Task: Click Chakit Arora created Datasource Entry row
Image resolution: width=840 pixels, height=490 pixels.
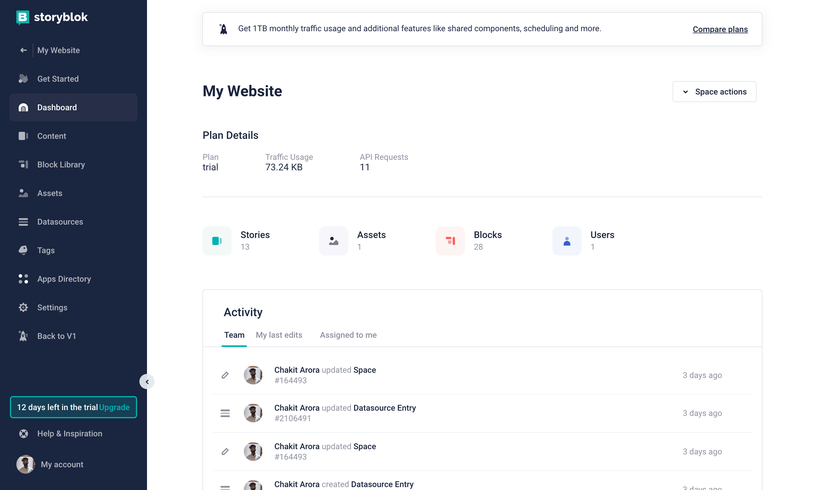Action: (x=482, y=482)
